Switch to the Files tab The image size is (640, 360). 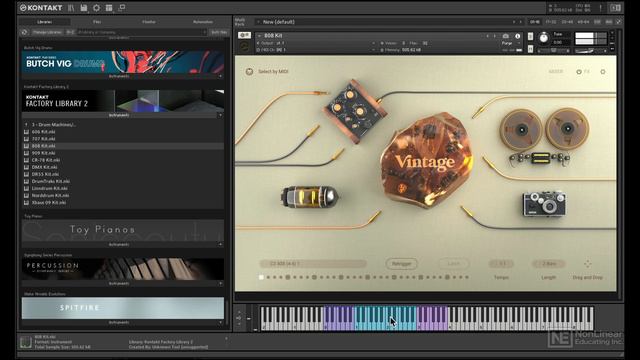point(97,22)
